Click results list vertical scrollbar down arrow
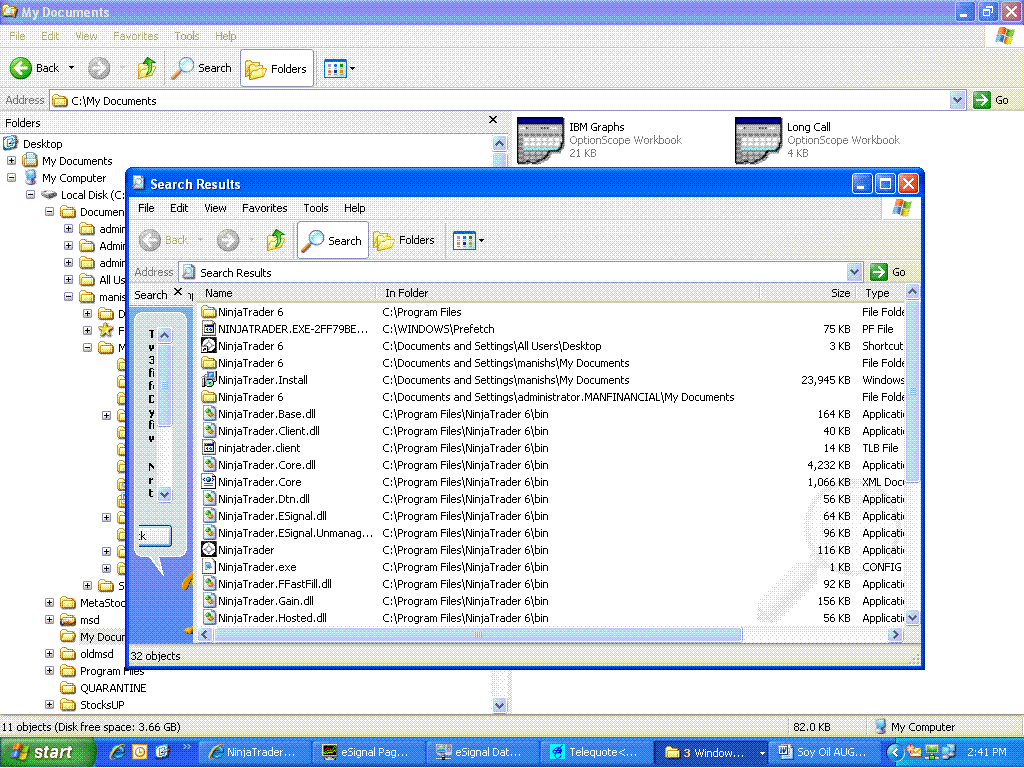 (912, 617)
